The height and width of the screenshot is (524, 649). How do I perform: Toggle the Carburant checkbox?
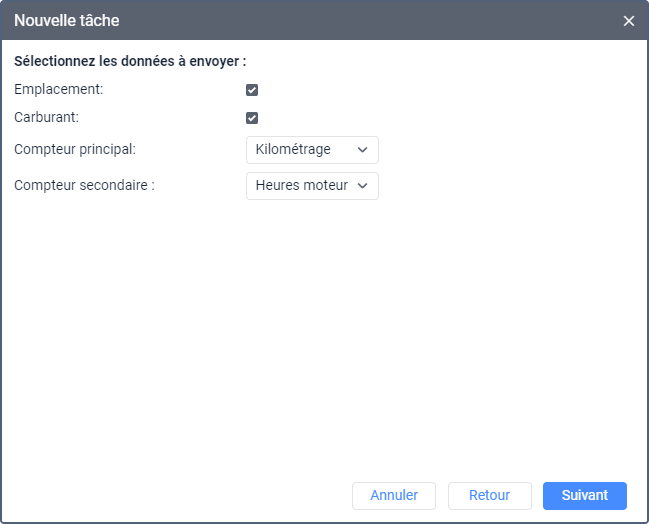(x=252, y=118)
